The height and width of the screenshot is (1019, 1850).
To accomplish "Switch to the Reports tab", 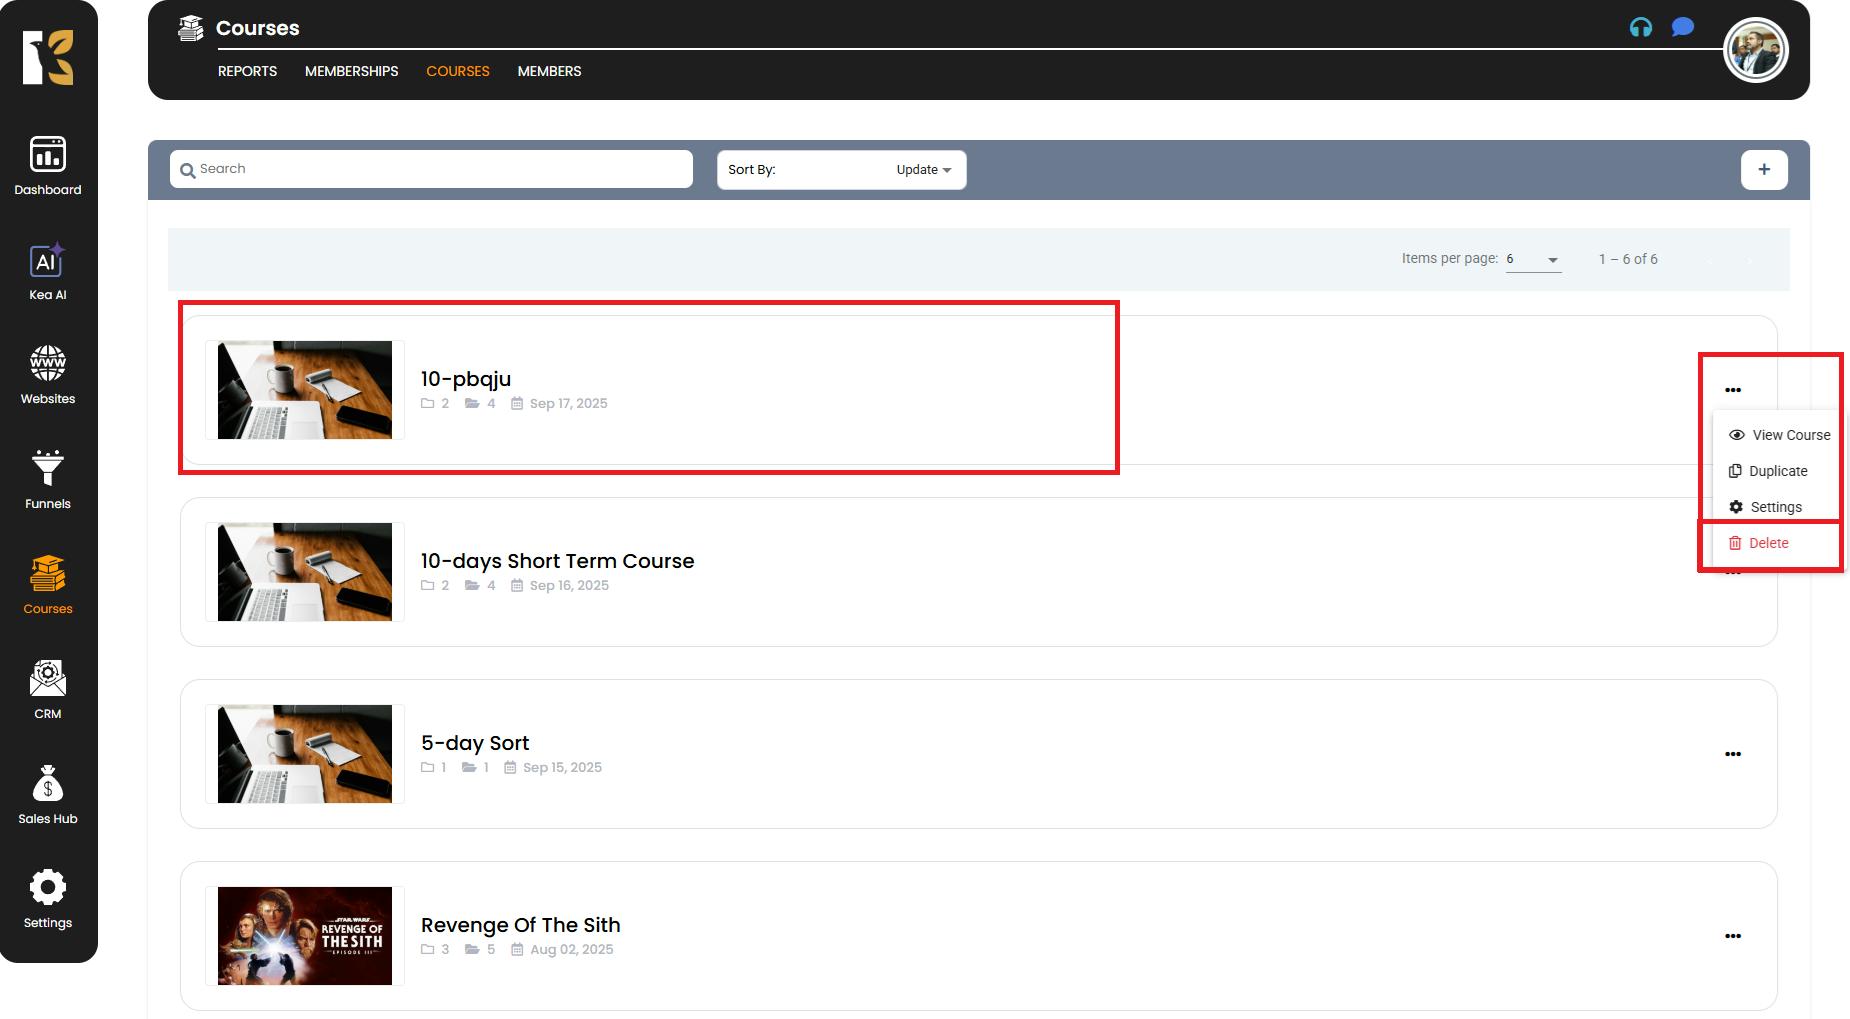I will click(247, 71).
